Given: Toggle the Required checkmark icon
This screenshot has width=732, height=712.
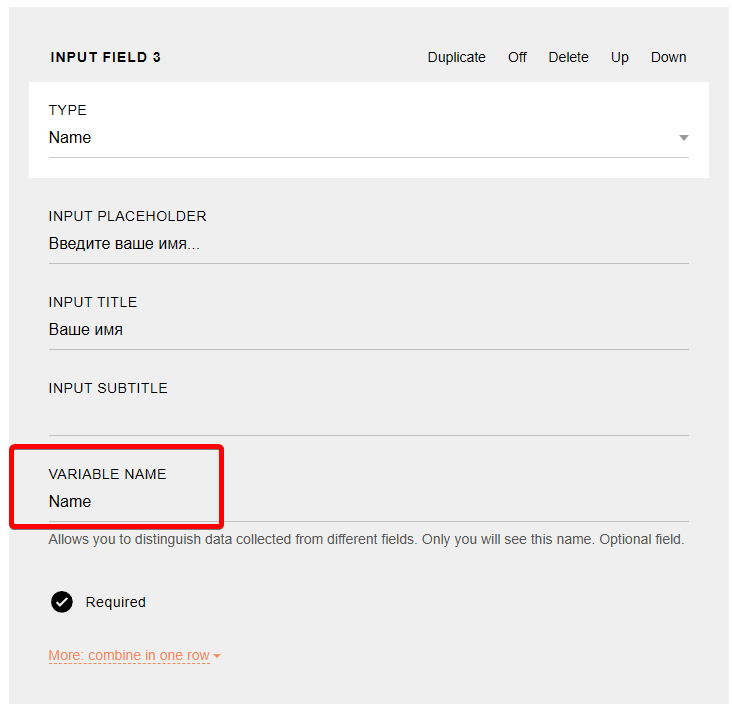Looking at the screenshot, I should 62,602.
